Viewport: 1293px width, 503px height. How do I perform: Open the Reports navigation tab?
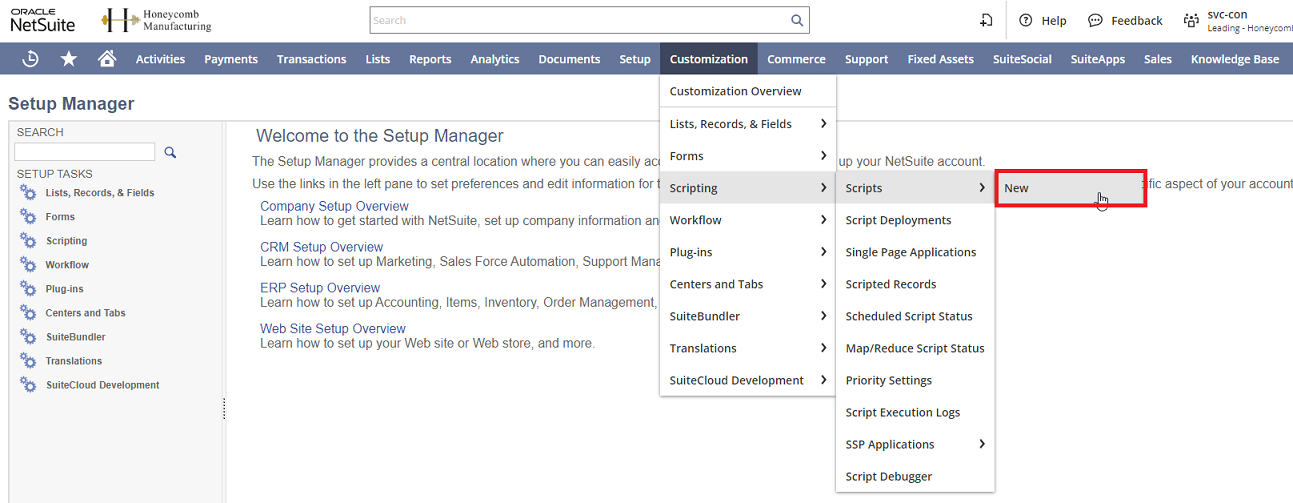click(x=430, y=59)
